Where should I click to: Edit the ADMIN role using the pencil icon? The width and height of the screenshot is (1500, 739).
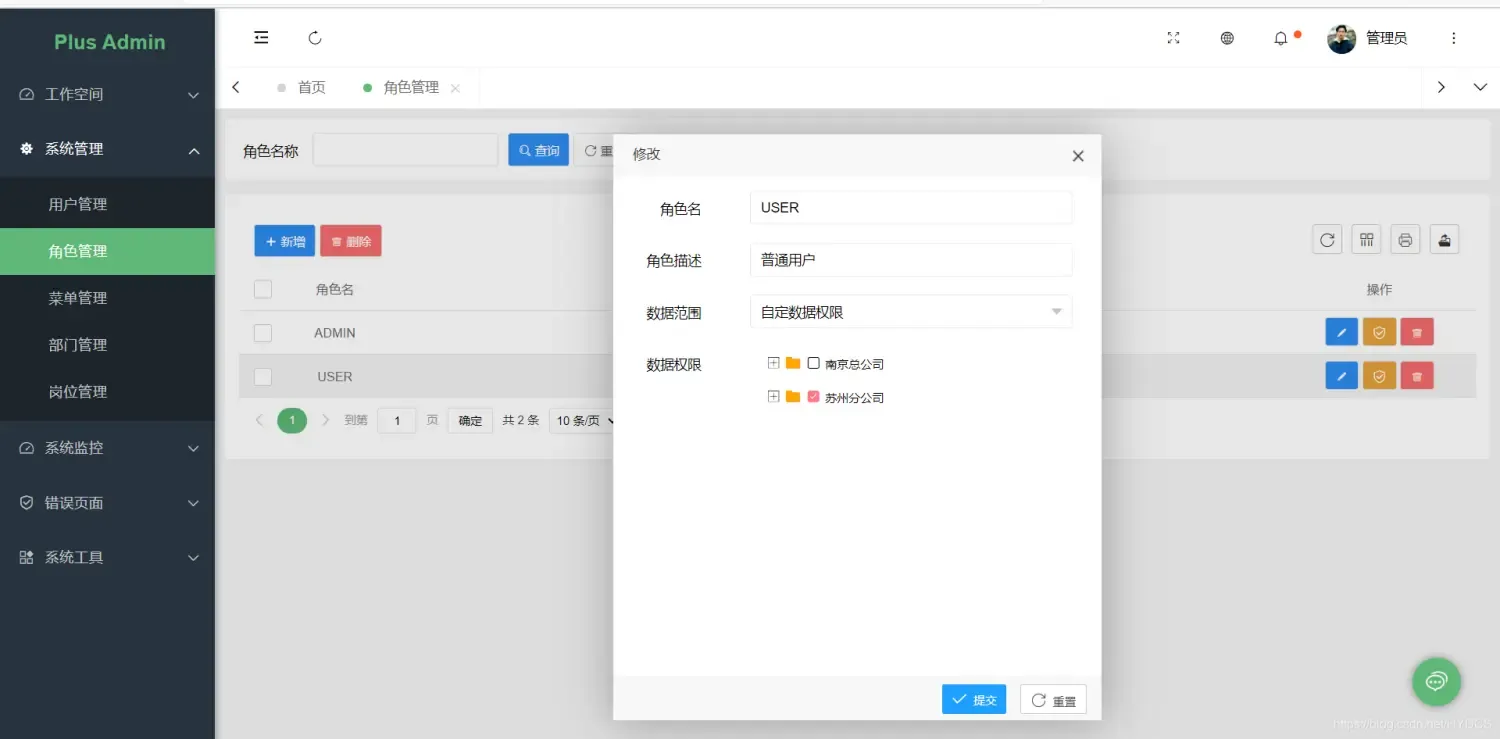[x=1341, y=331]
